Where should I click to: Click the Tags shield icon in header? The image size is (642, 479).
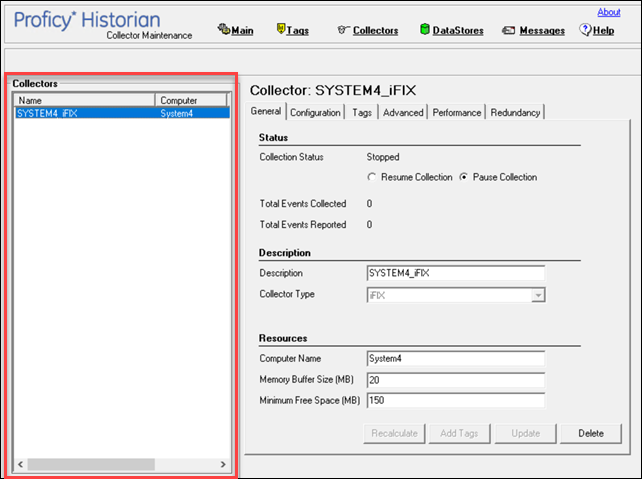click(x=281, y=29)
